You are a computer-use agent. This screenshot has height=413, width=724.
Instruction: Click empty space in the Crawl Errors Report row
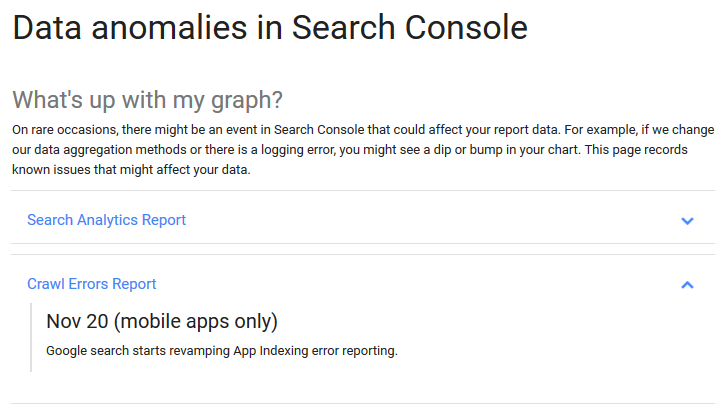click(400, 284)
